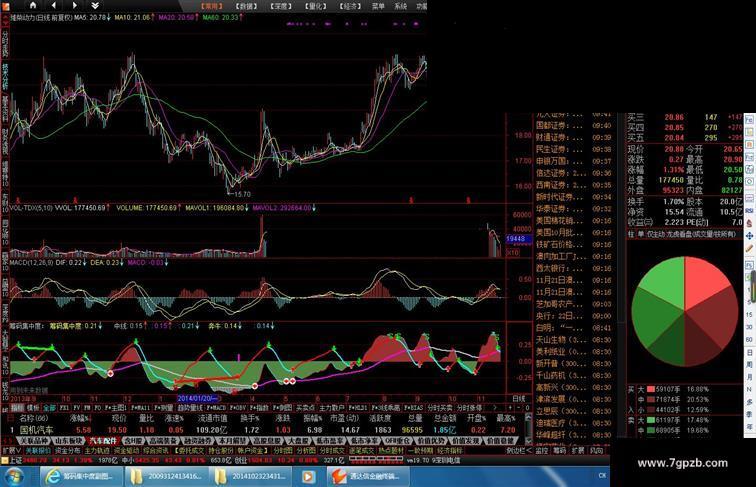This screenshot has width=756, height=487.
Task: Switch chart to monthly (月) period
Action: point(749,377)
